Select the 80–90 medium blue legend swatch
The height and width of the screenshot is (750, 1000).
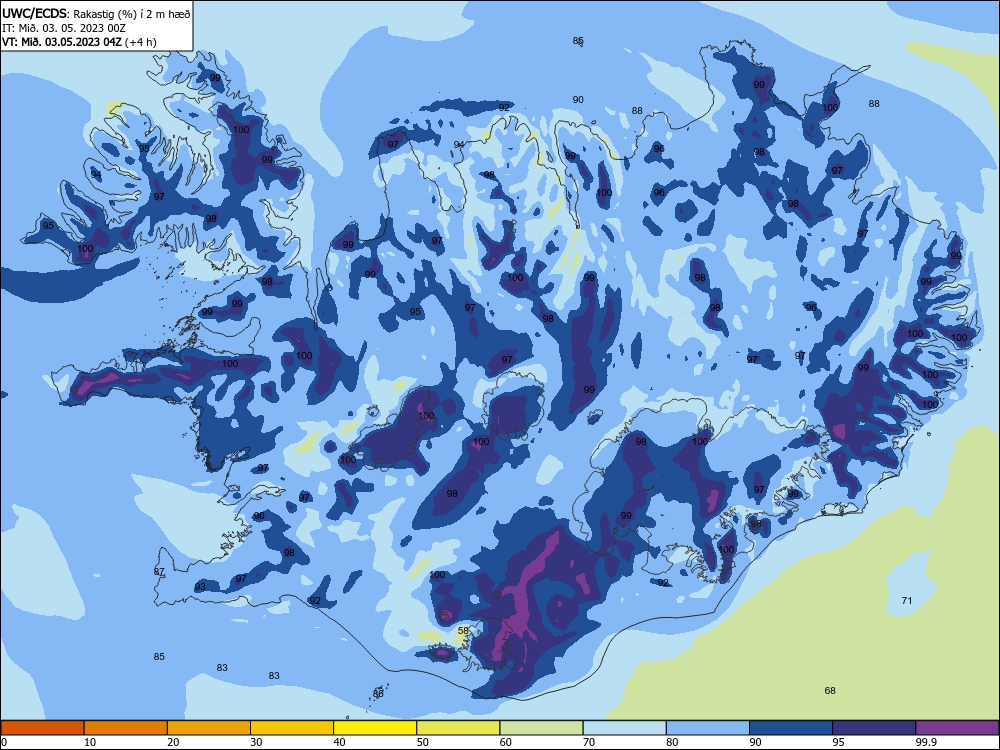click(708, 728)
